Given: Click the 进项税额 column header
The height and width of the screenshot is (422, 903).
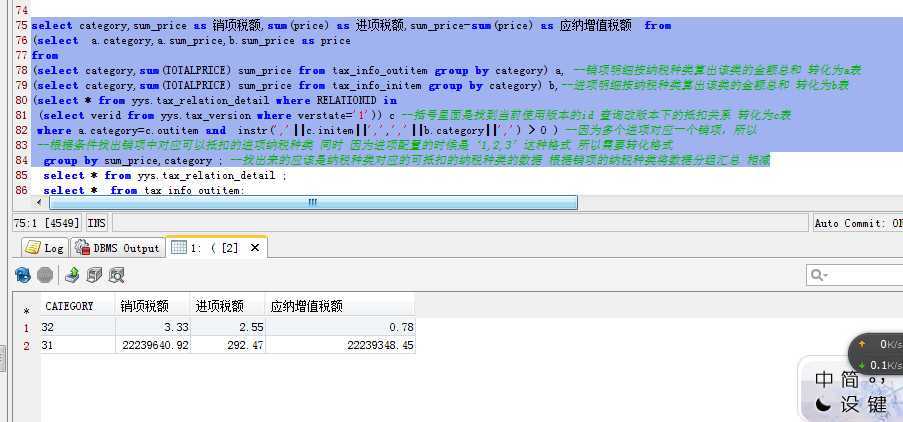Looking at the screenshot, I should [x=227, y=306].
